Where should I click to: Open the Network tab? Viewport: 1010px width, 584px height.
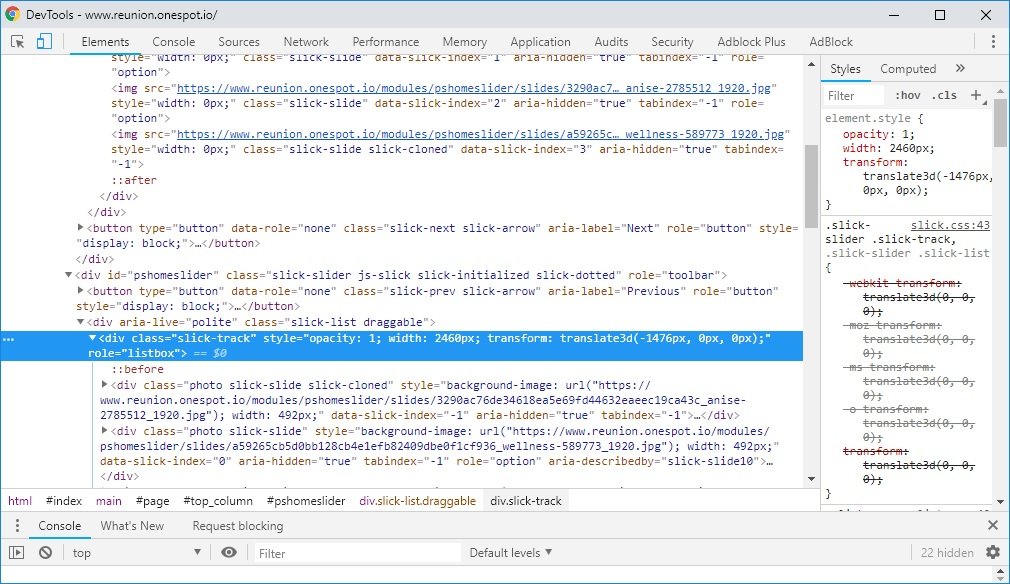tap(306, 42)
